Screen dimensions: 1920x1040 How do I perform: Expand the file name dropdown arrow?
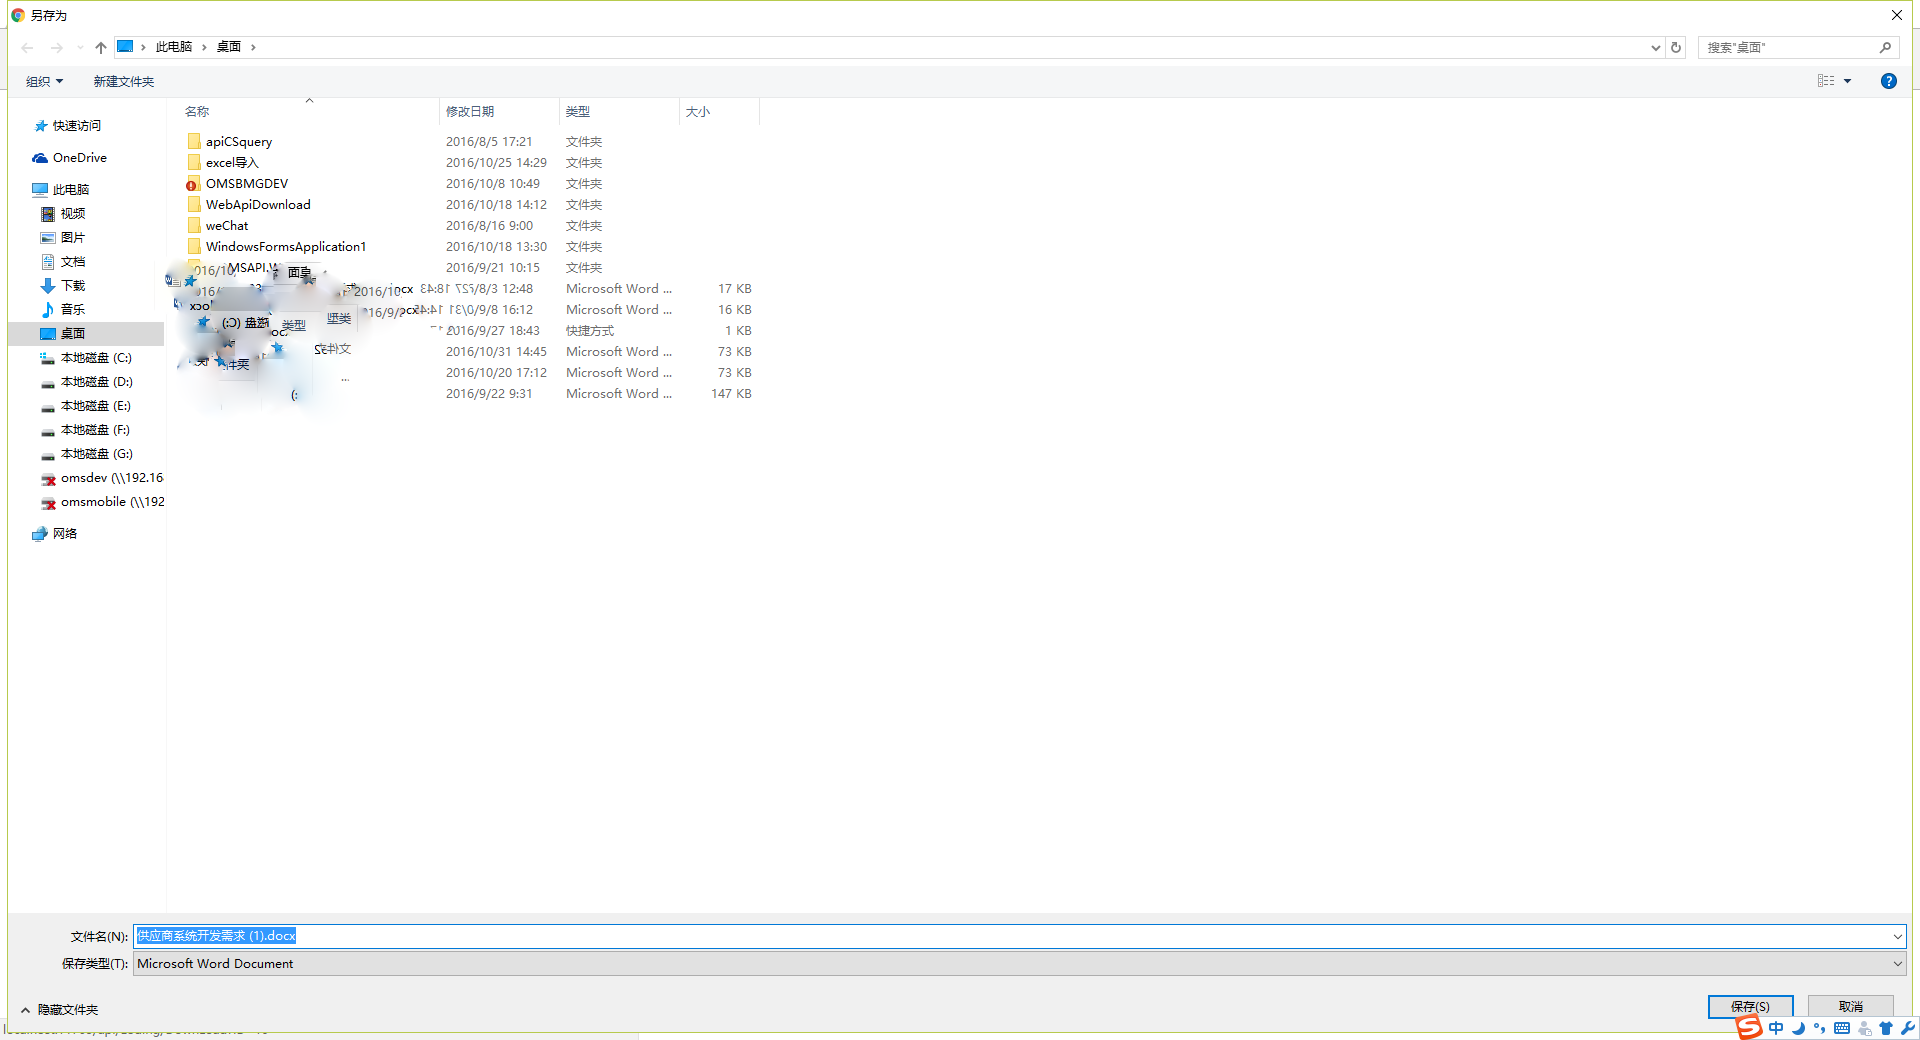(1897, 936)
